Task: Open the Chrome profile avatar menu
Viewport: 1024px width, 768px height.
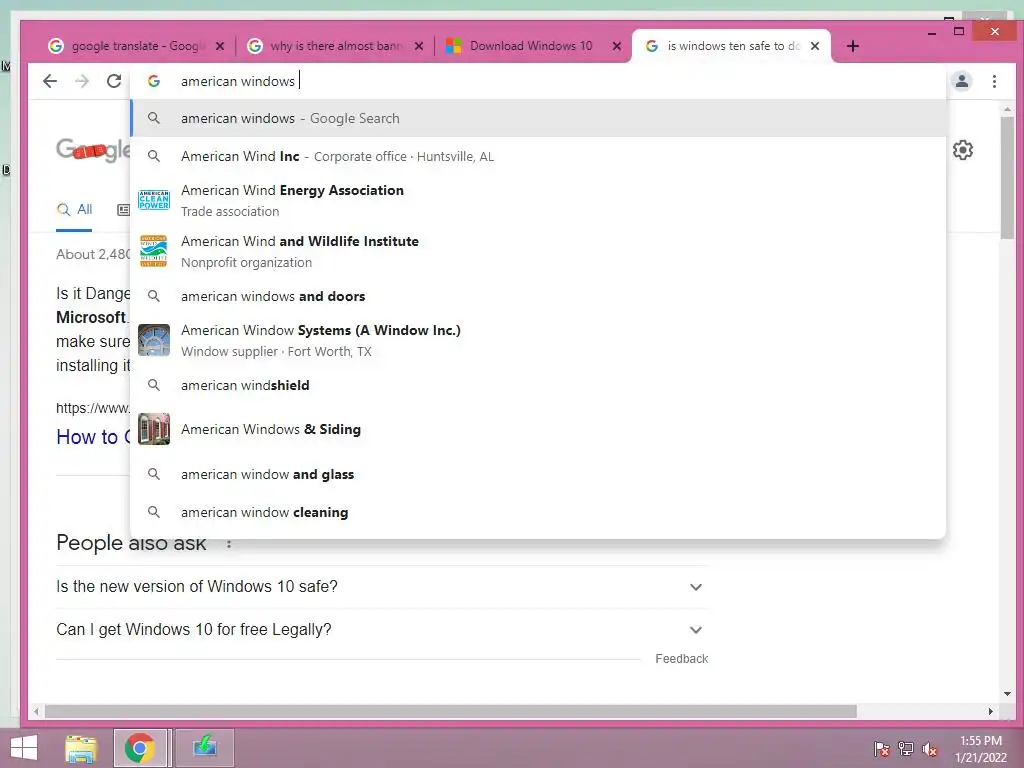Action: coord(962,81)
